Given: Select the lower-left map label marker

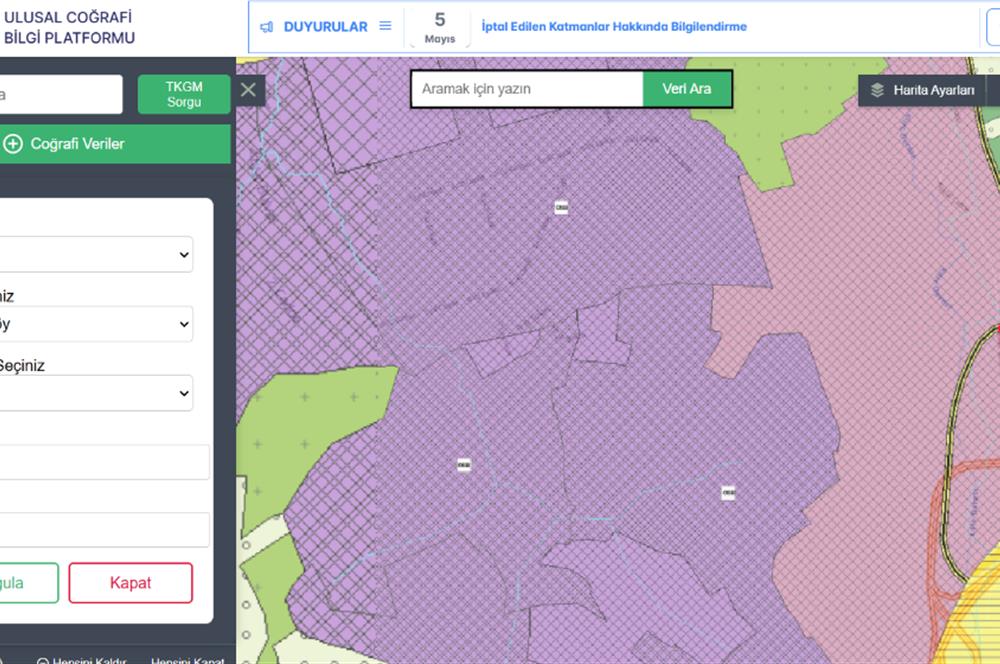Looking at the screenshot, I should click(x=464, y=465).
